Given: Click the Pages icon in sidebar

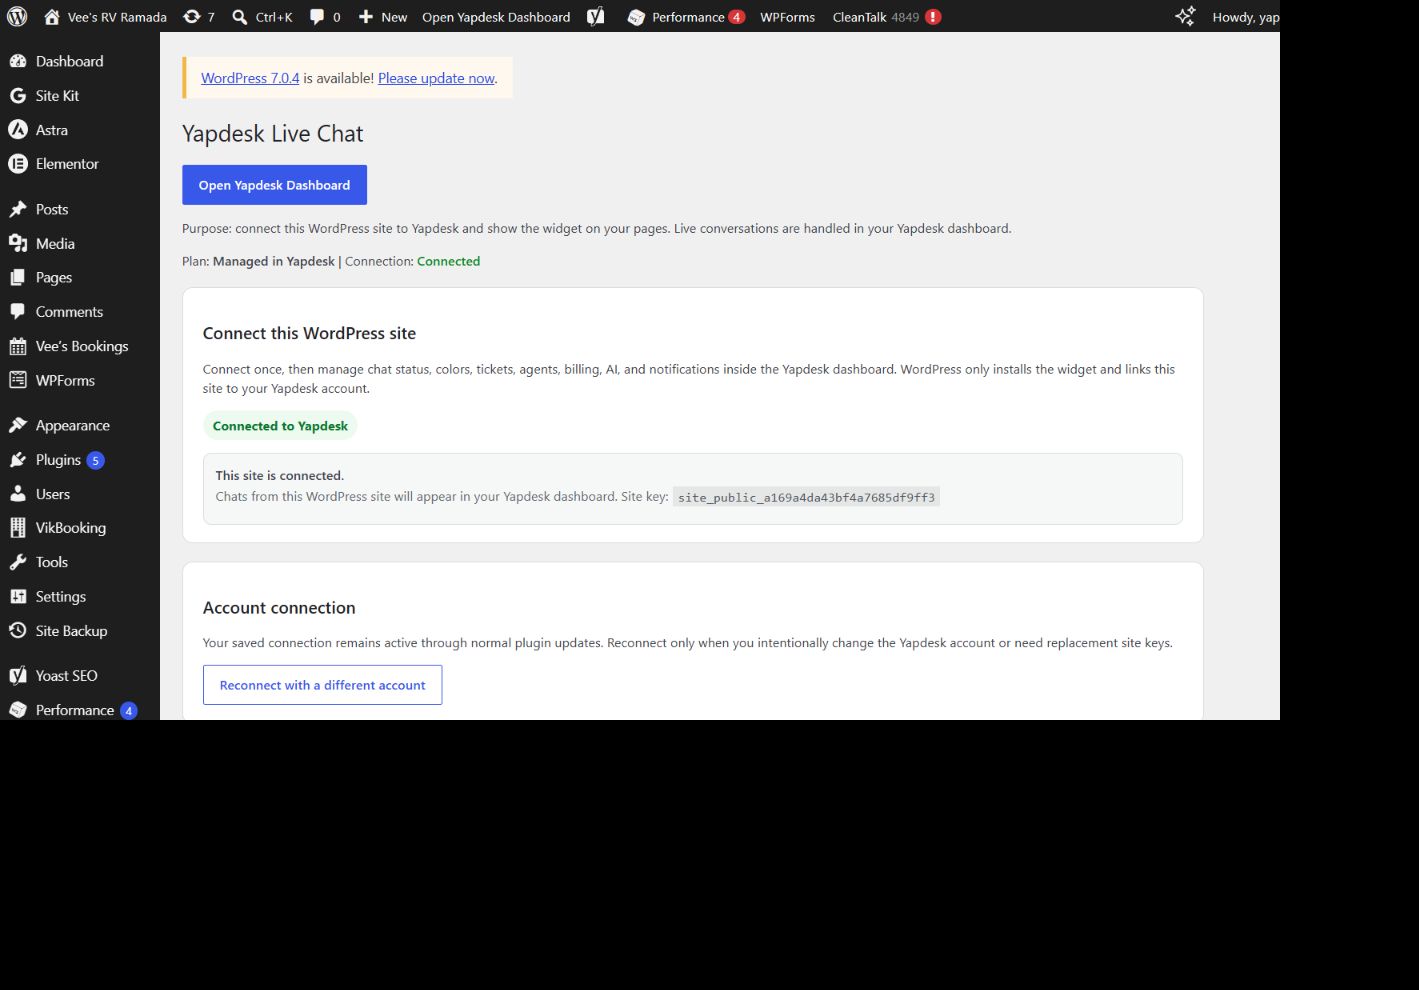Looking at the screenshot, I should 18,277.
